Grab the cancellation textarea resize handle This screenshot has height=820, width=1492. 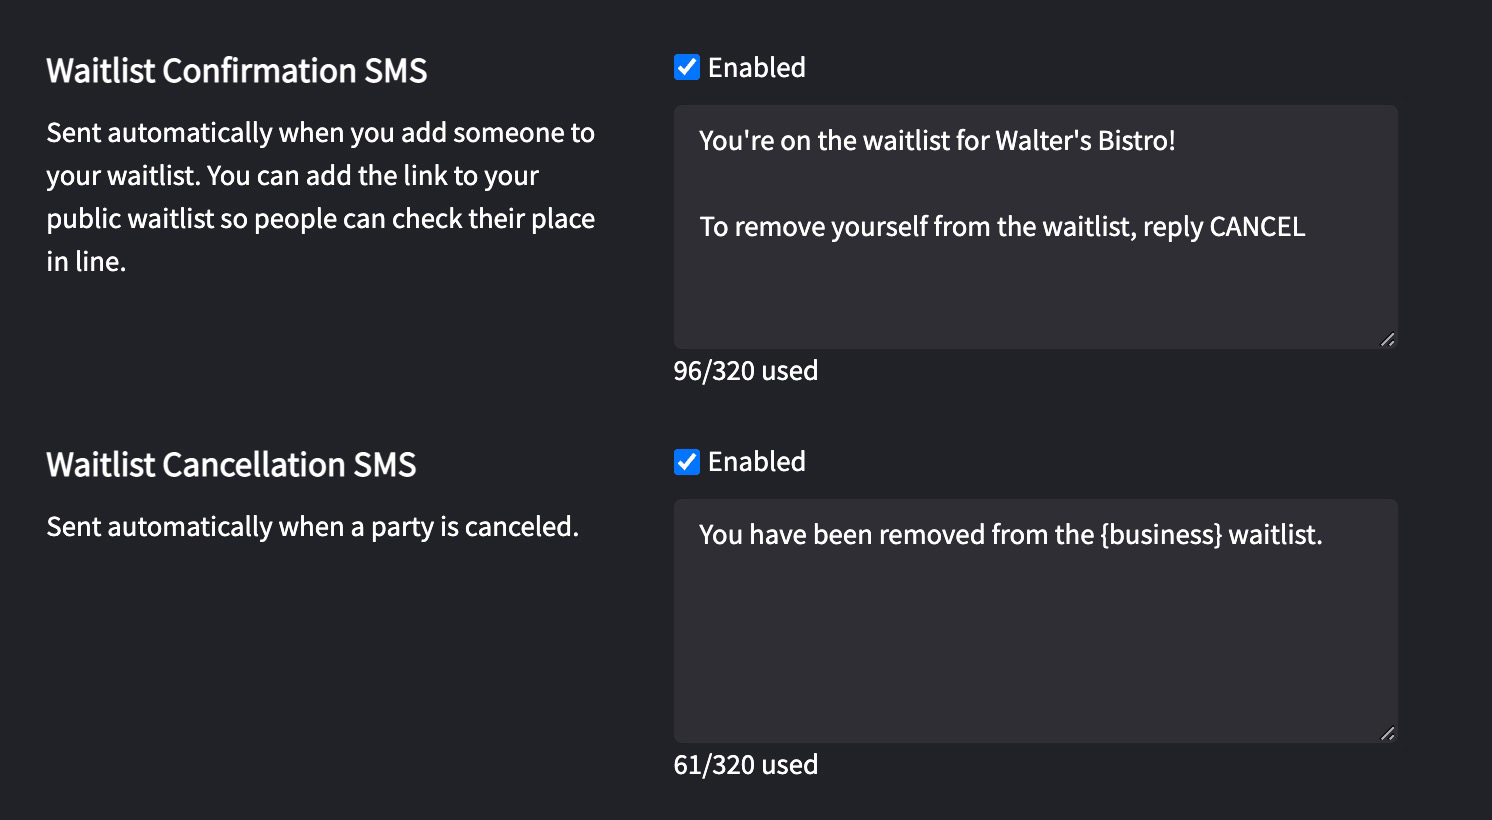1387,734
